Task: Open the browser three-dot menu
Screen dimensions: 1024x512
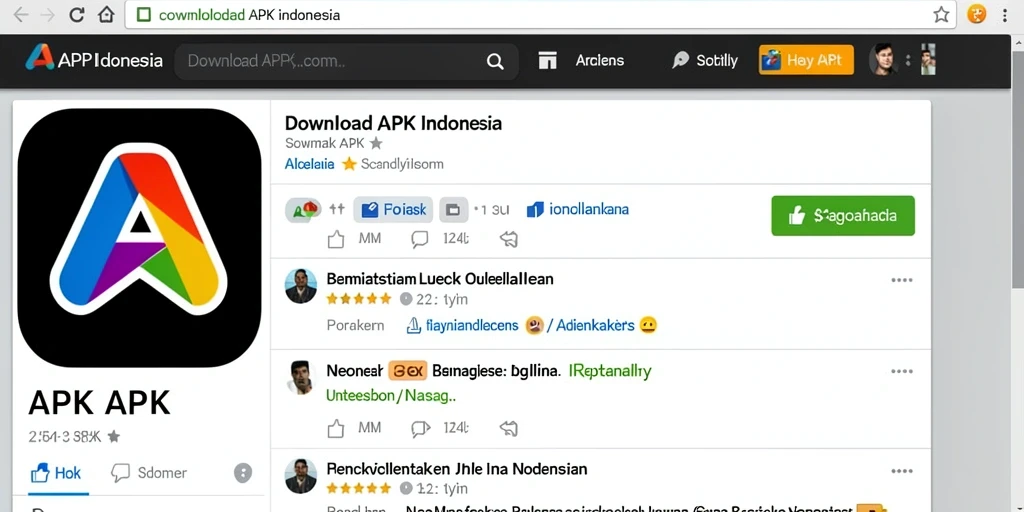Action: point(1007,14)
